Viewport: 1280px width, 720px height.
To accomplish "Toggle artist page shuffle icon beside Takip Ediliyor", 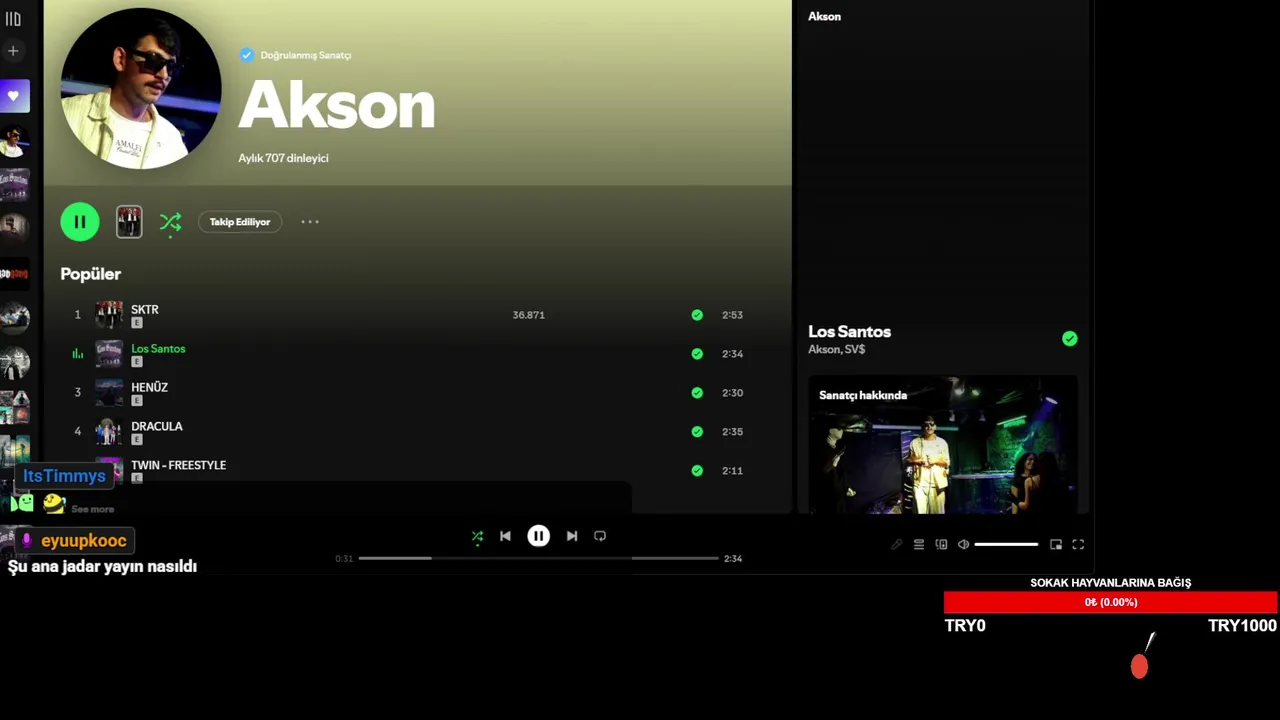I will pyautogui.click(x=170, y=222).
